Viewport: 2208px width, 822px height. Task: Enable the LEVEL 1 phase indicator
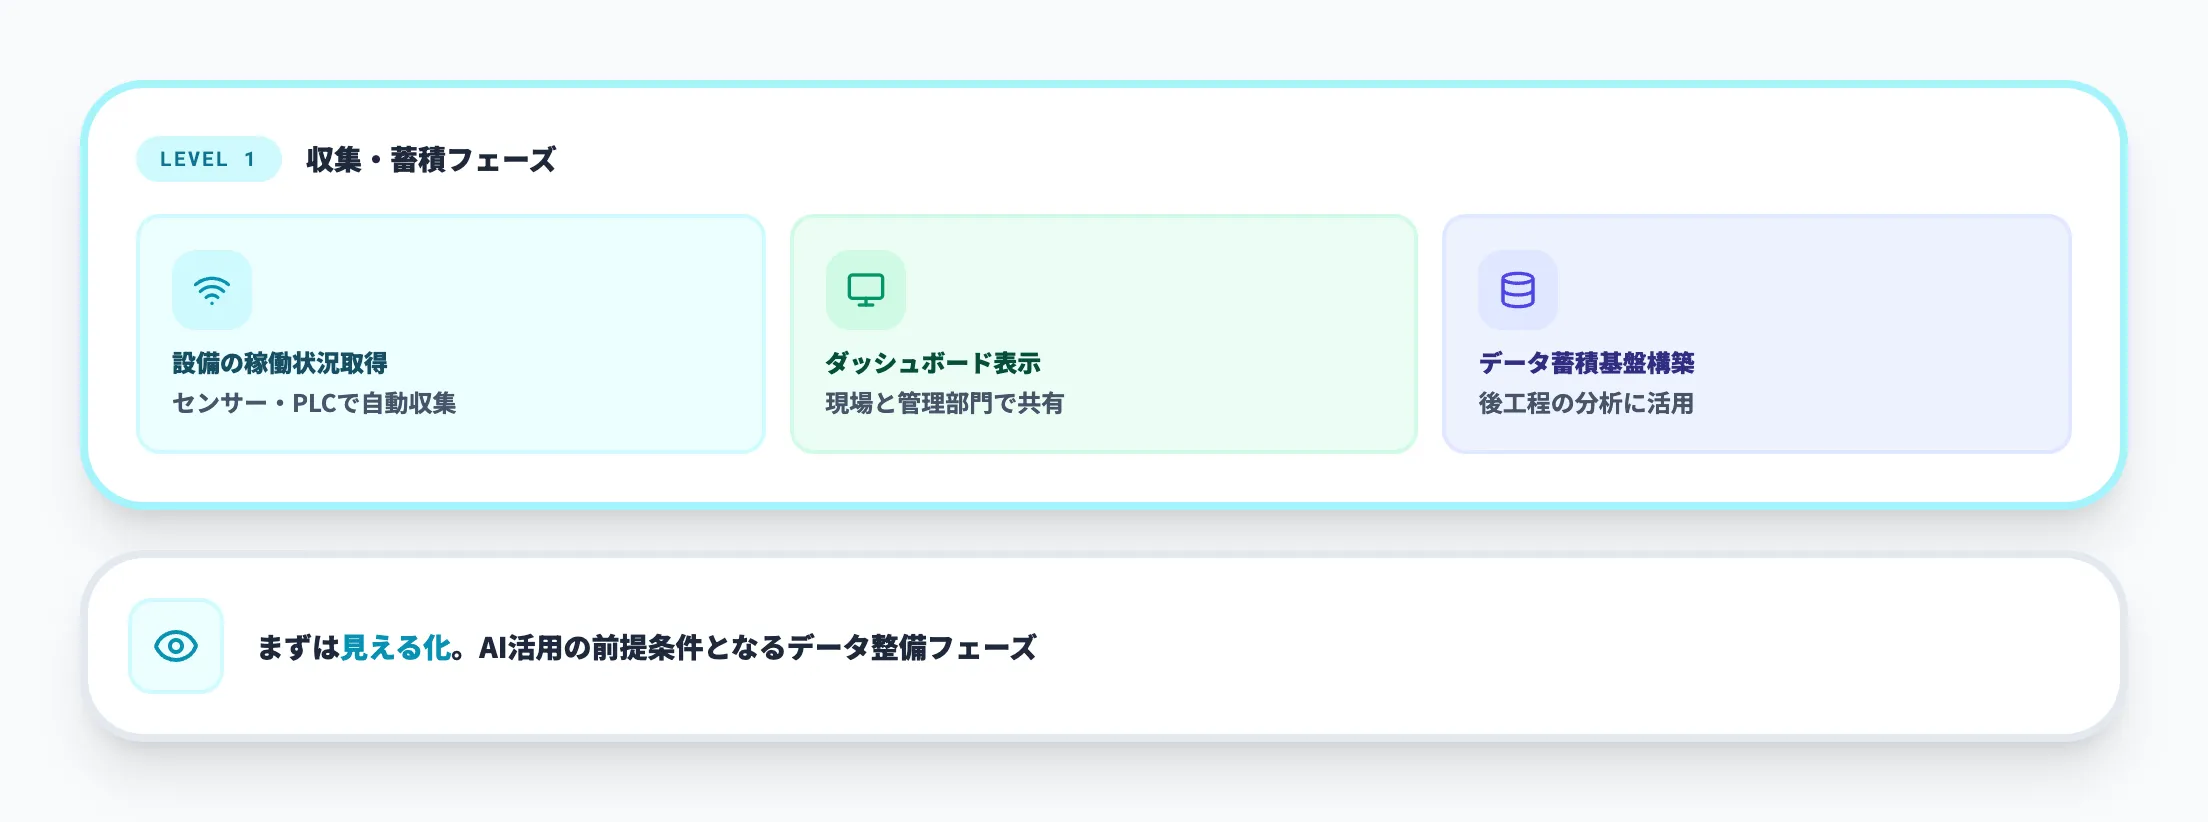coord(208,158)
